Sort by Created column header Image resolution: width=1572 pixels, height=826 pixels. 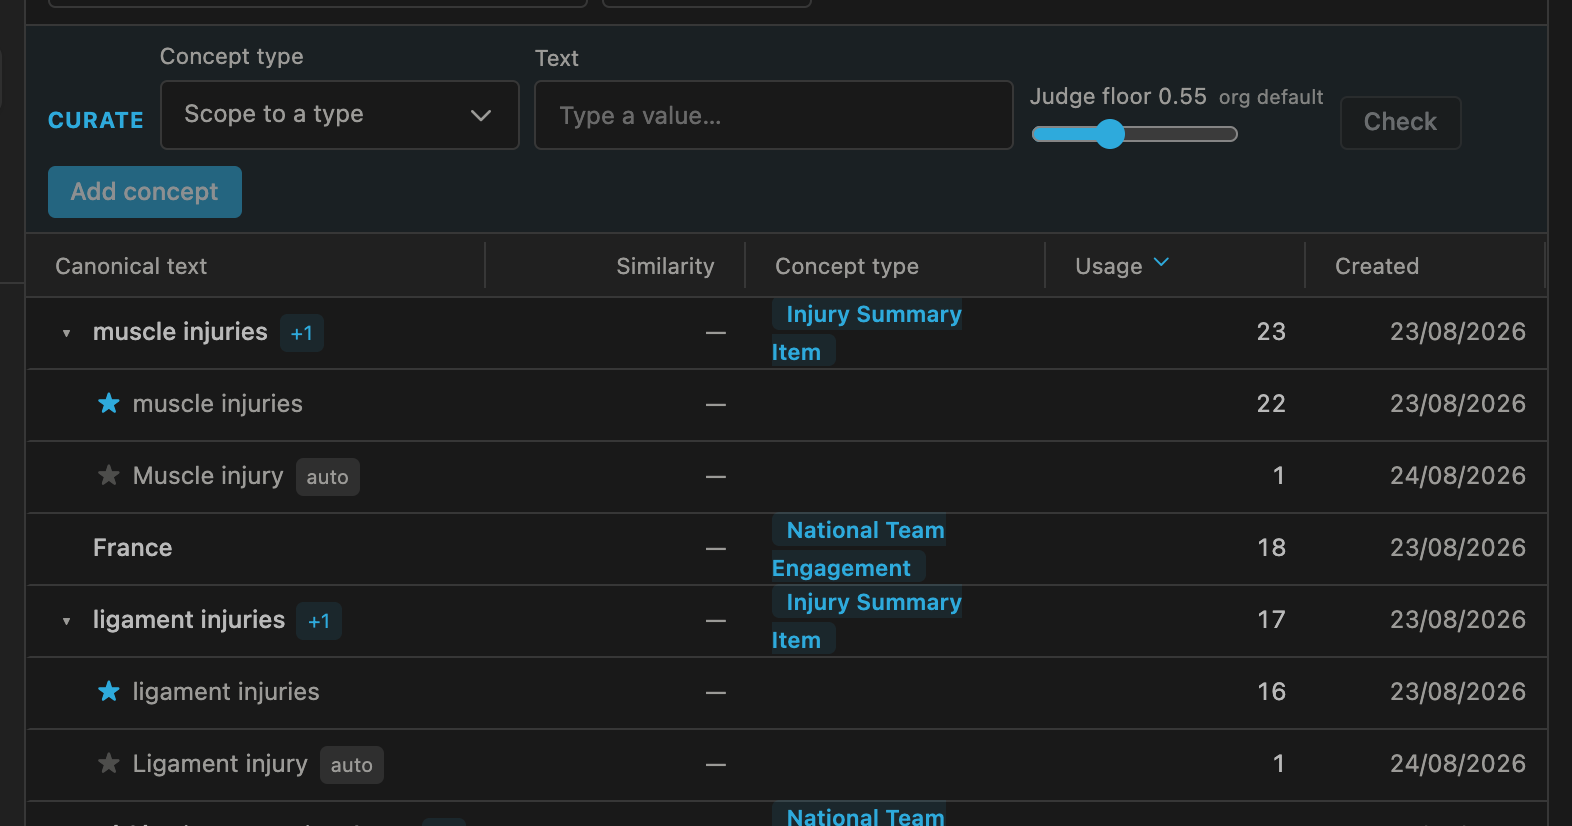(x=1377, y=266)
